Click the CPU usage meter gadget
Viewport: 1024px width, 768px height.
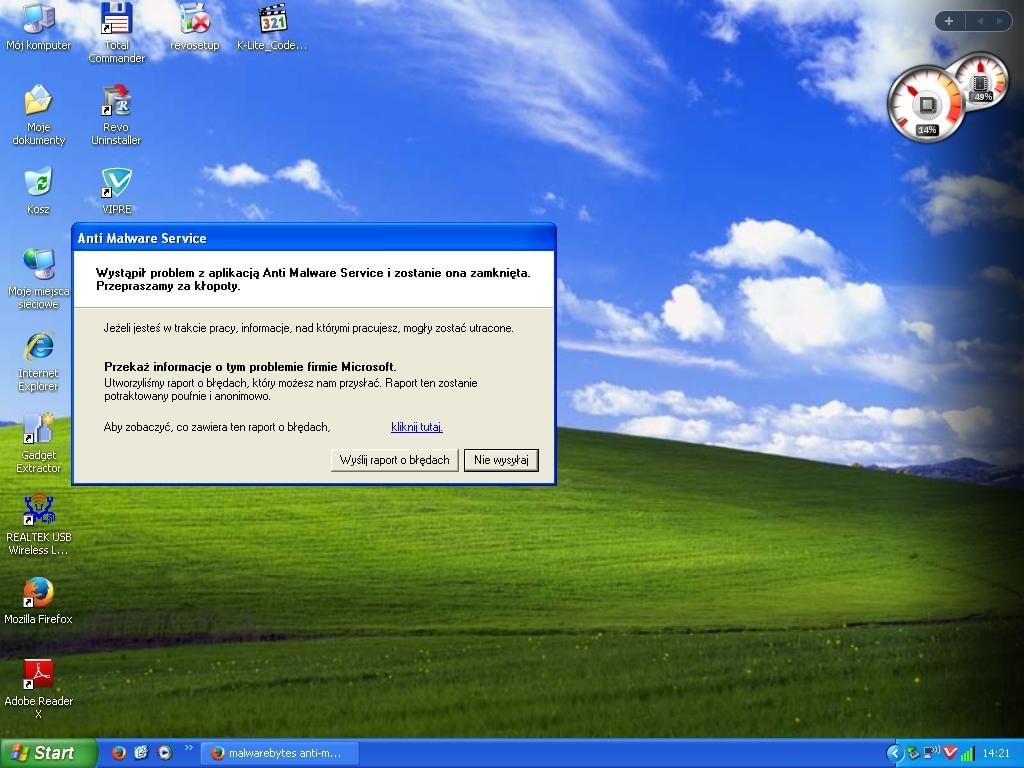[x=926, y=104]
